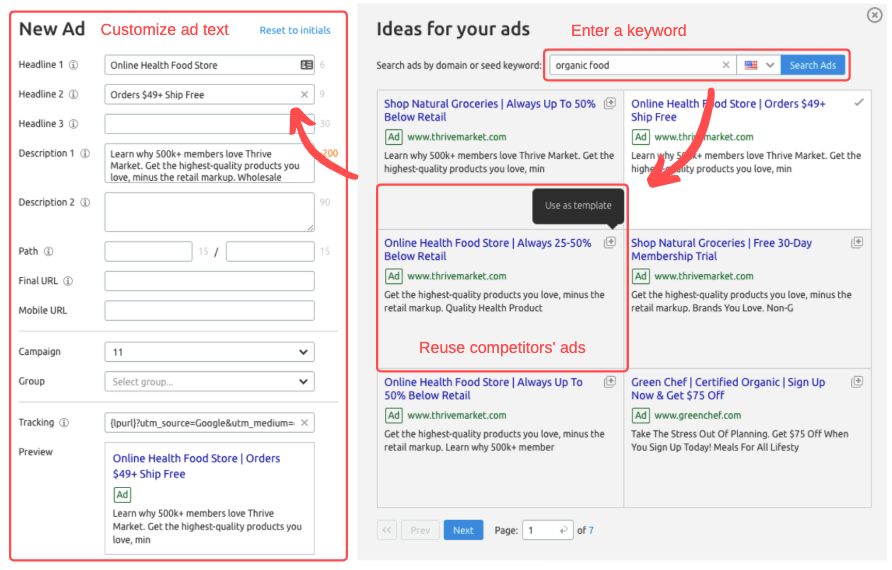Image resolution: width=892 pixels, height=570 pixels.
Task: Click info icon next to Headline 3
Action: [73, 124]
